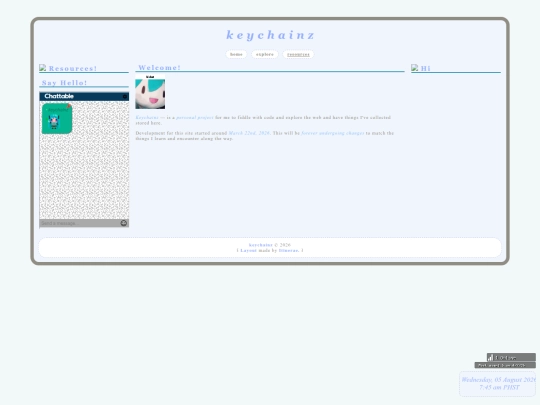Click the Chattable logo text
This screenshot has width=540, height=405.
coord(59,96)
